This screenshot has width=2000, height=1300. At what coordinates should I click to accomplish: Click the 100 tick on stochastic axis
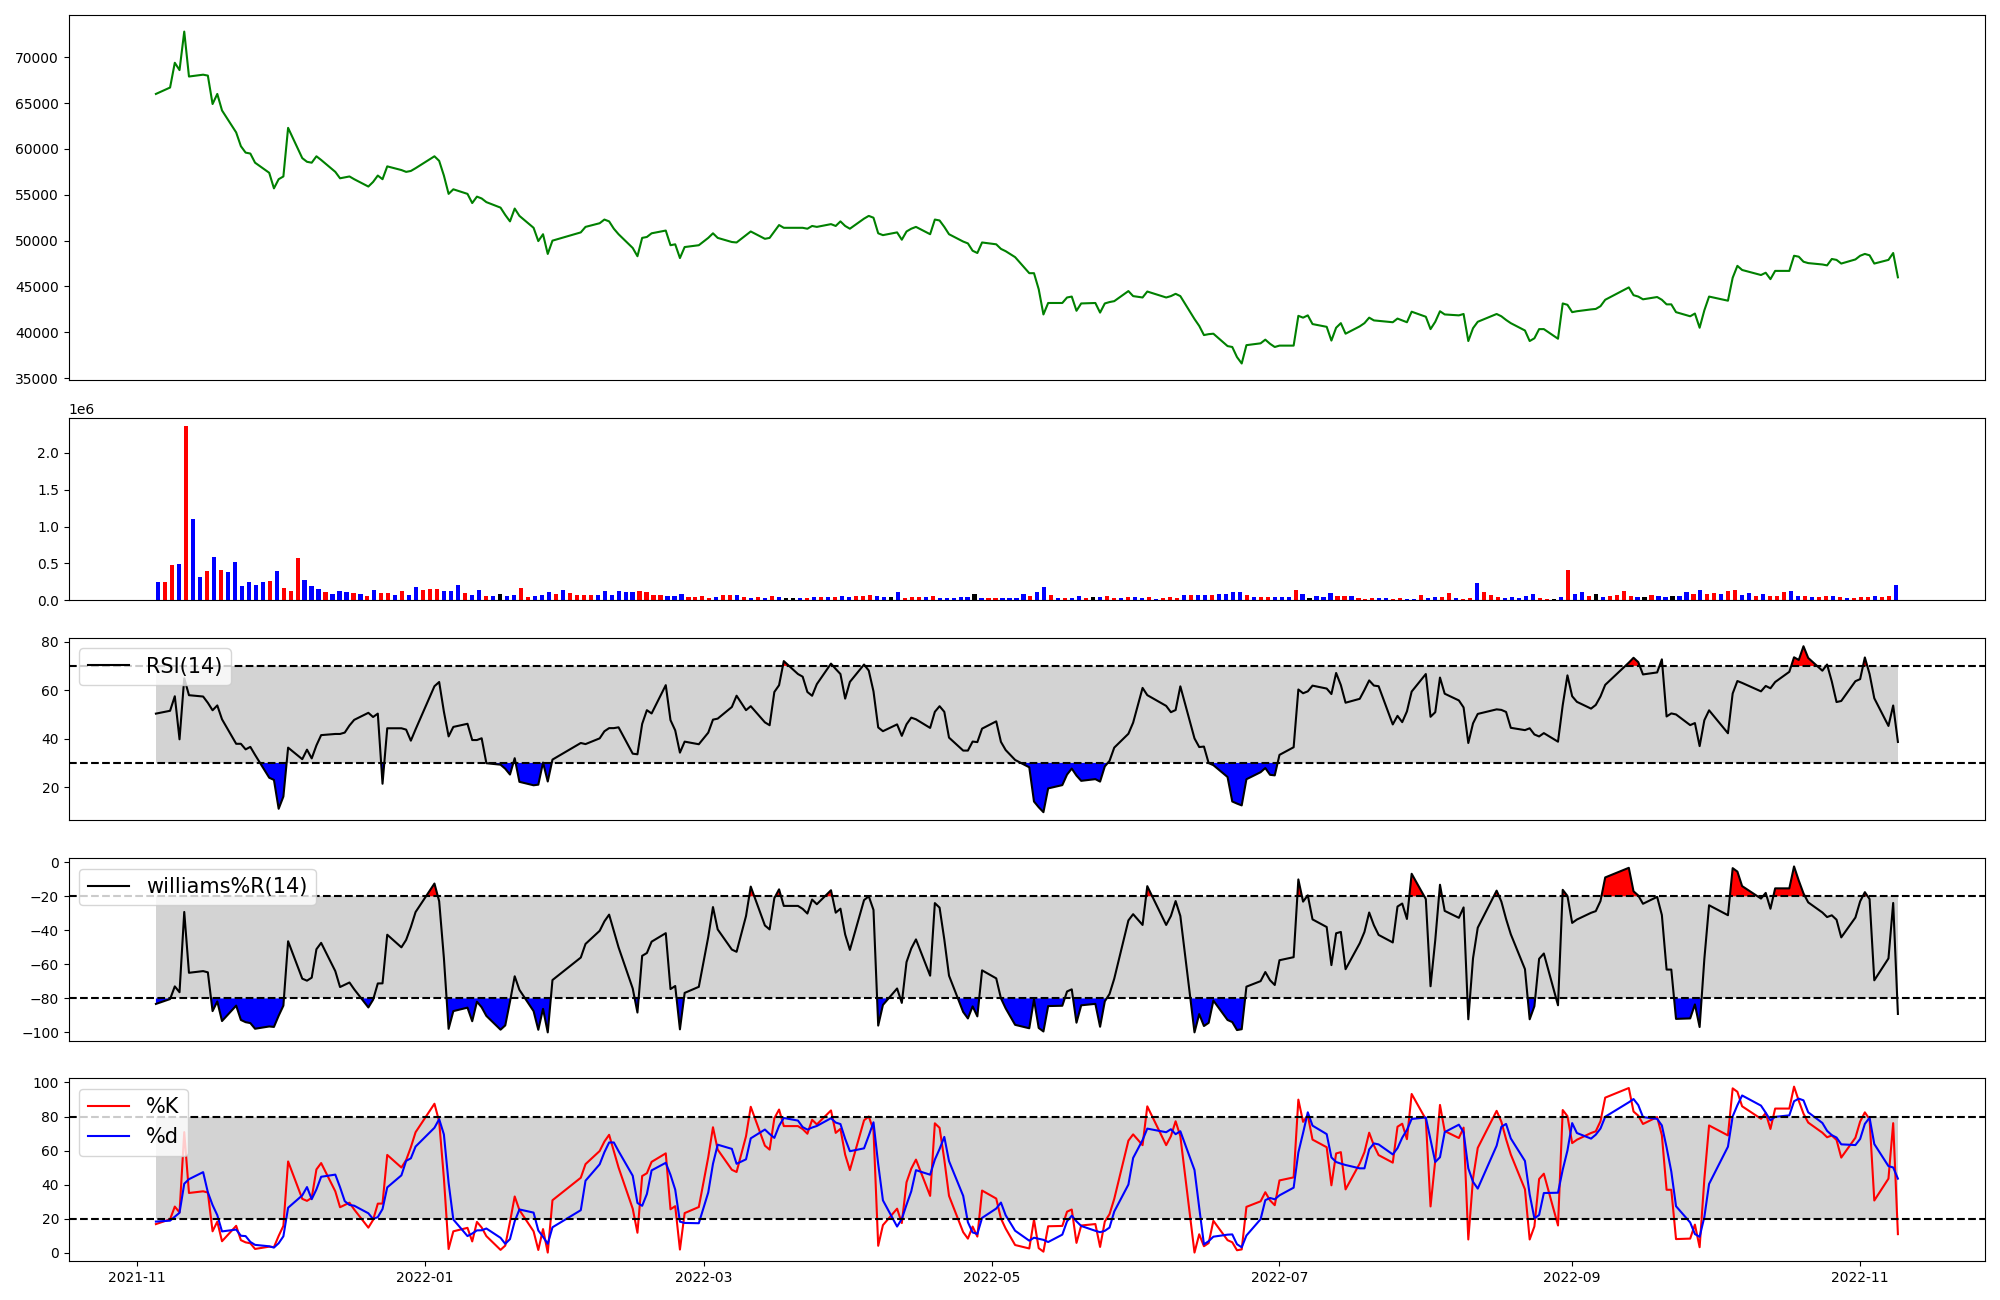[x=45, y=1083]
